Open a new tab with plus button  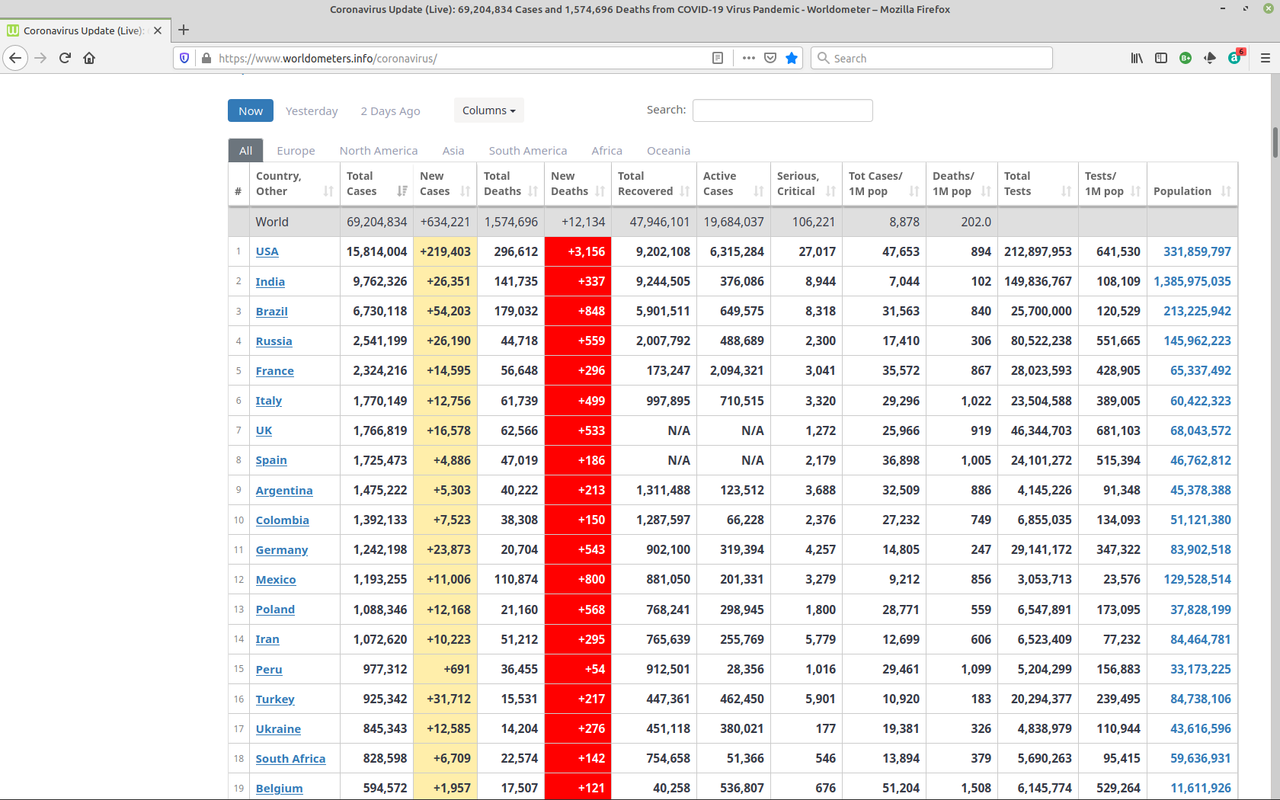pyautogui.click(x=183, y=30)
